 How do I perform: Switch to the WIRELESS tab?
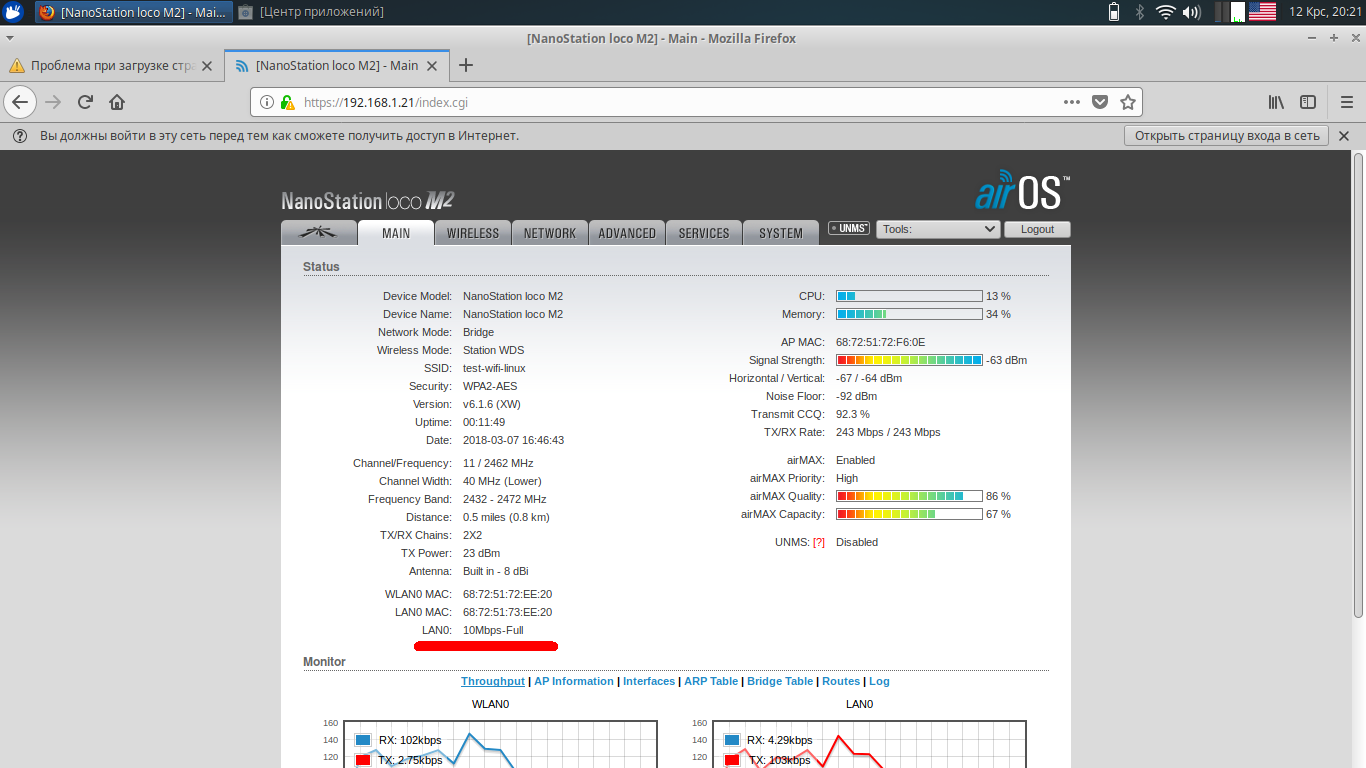click(x=473, y=233)
